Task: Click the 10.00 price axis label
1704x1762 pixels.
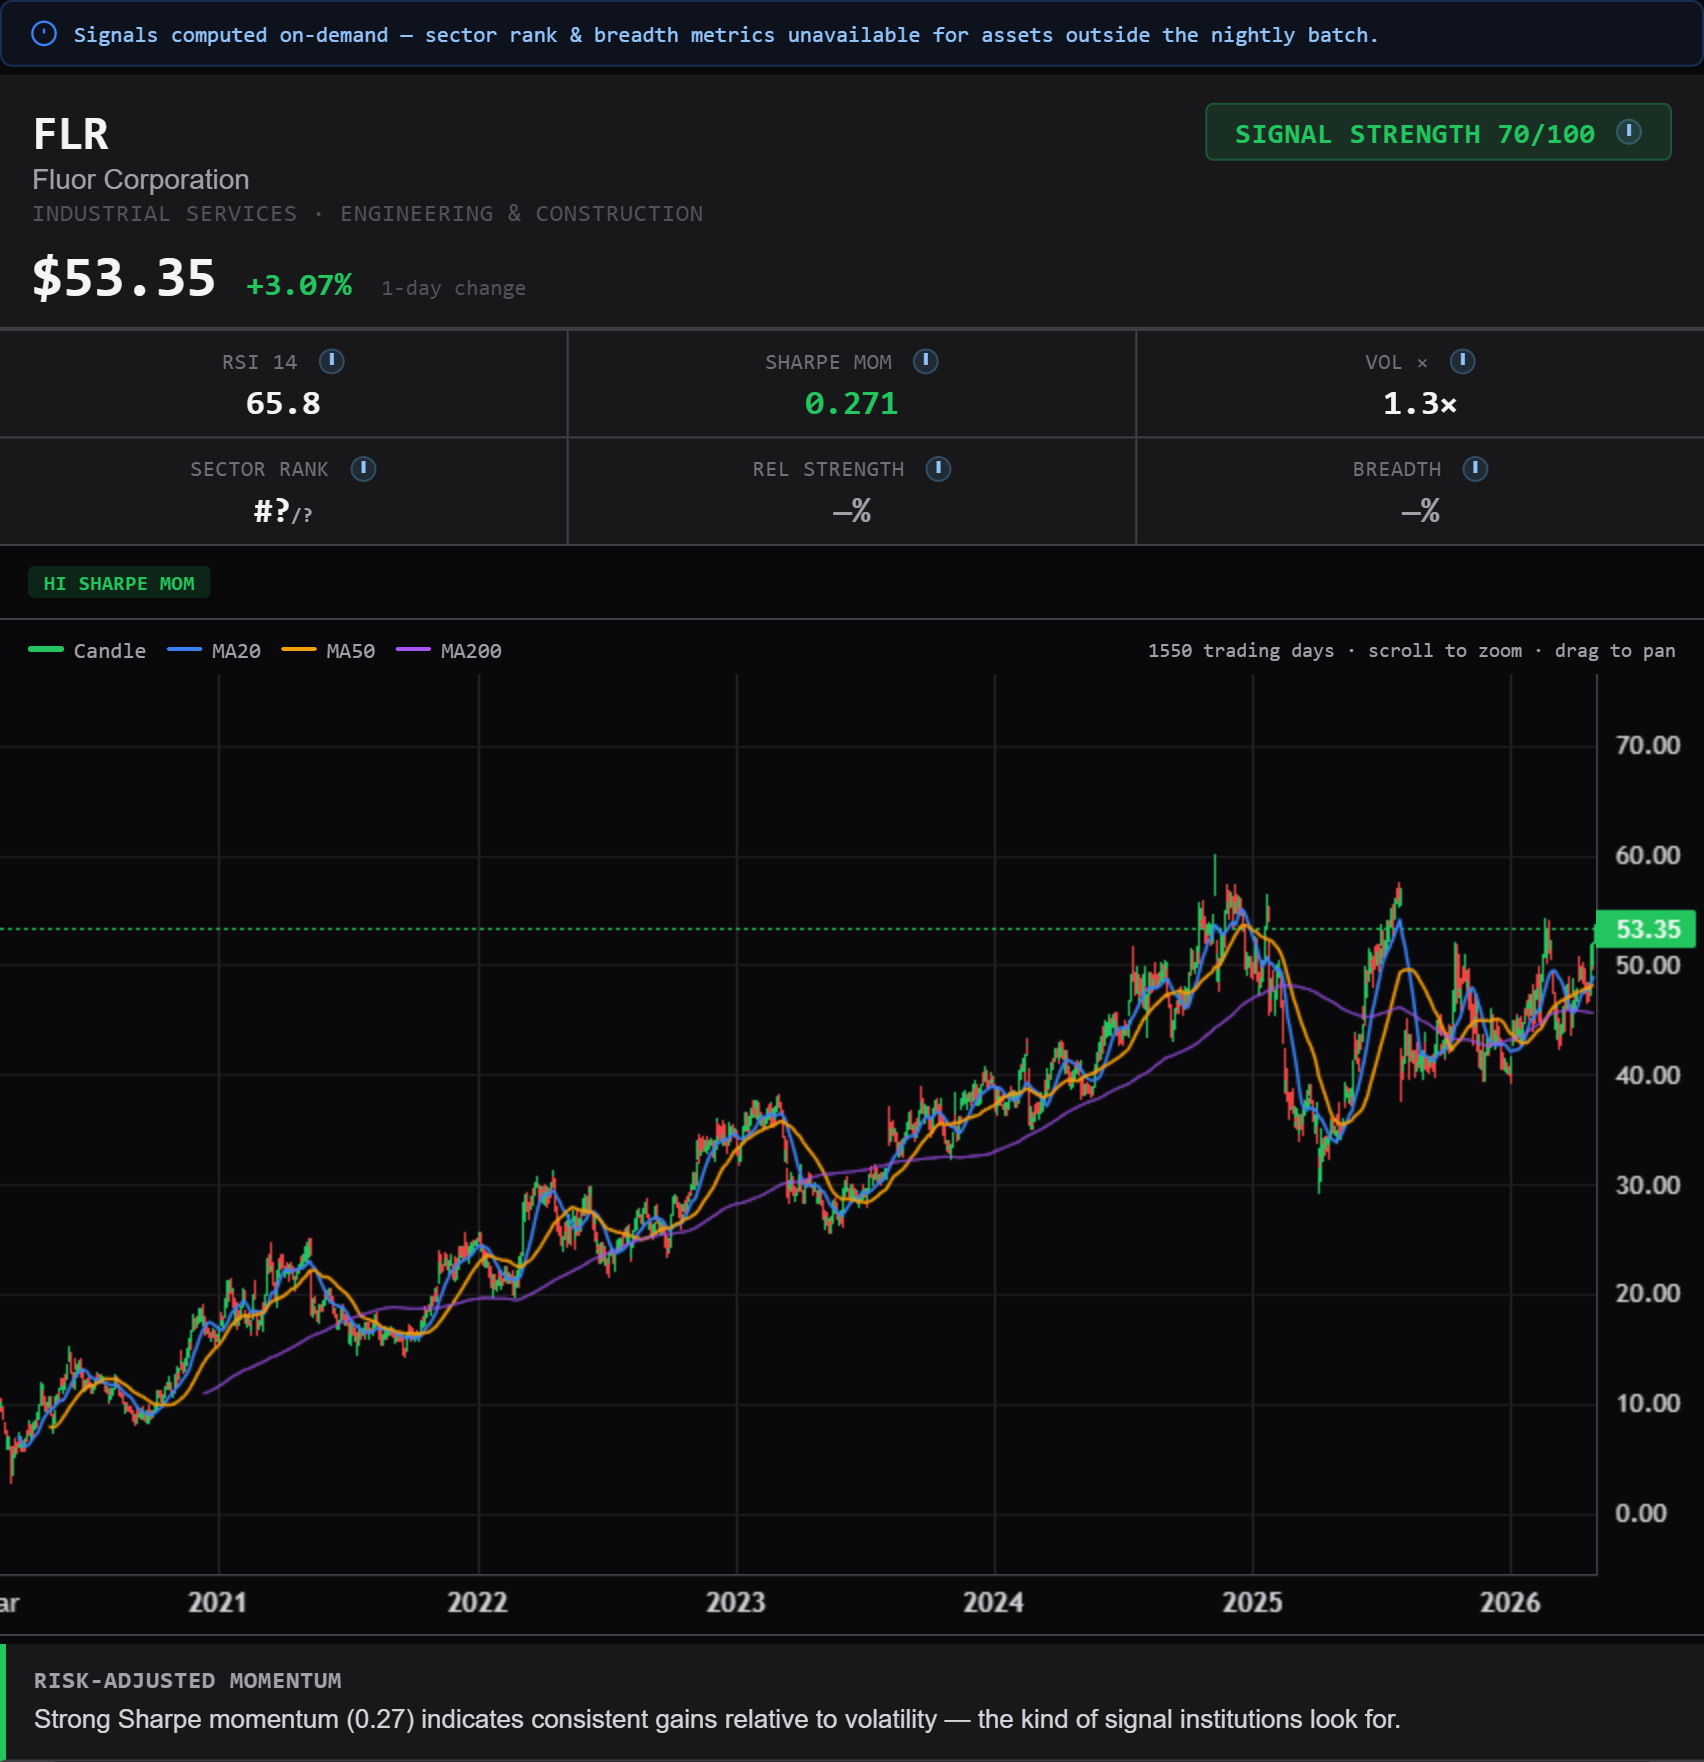Action: coord(1647,1403)
